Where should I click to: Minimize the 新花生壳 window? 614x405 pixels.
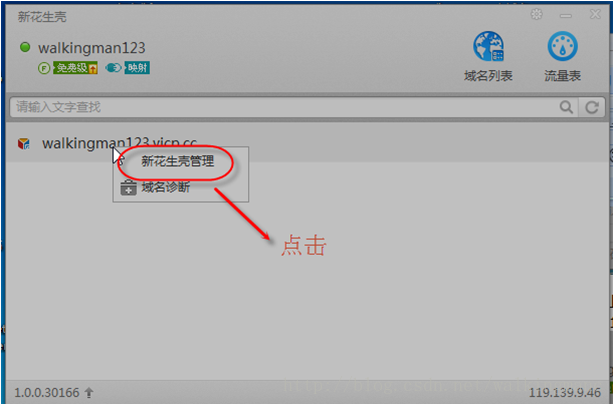tap(566, 16)
